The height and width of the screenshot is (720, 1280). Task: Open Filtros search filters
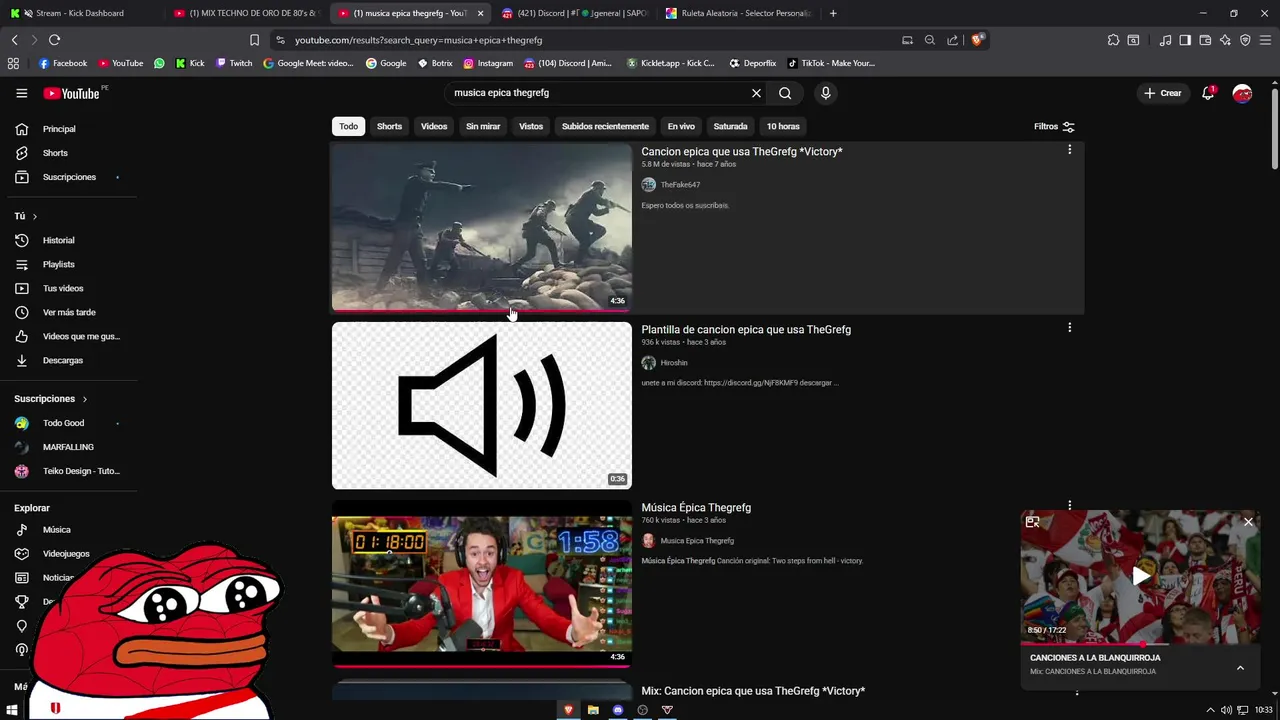coord(1054,127)
